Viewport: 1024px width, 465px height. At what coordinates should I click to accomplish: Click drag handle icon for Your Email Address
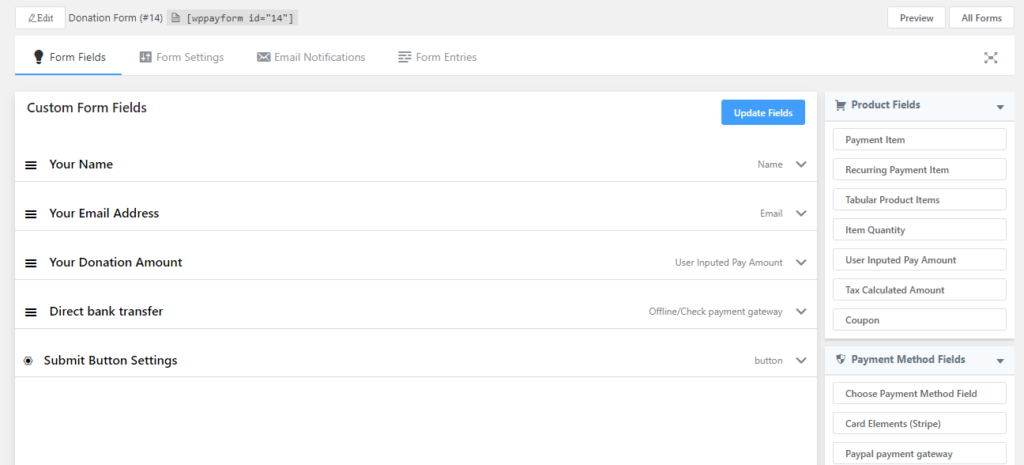pyautogui.click(x=31, y=214)
